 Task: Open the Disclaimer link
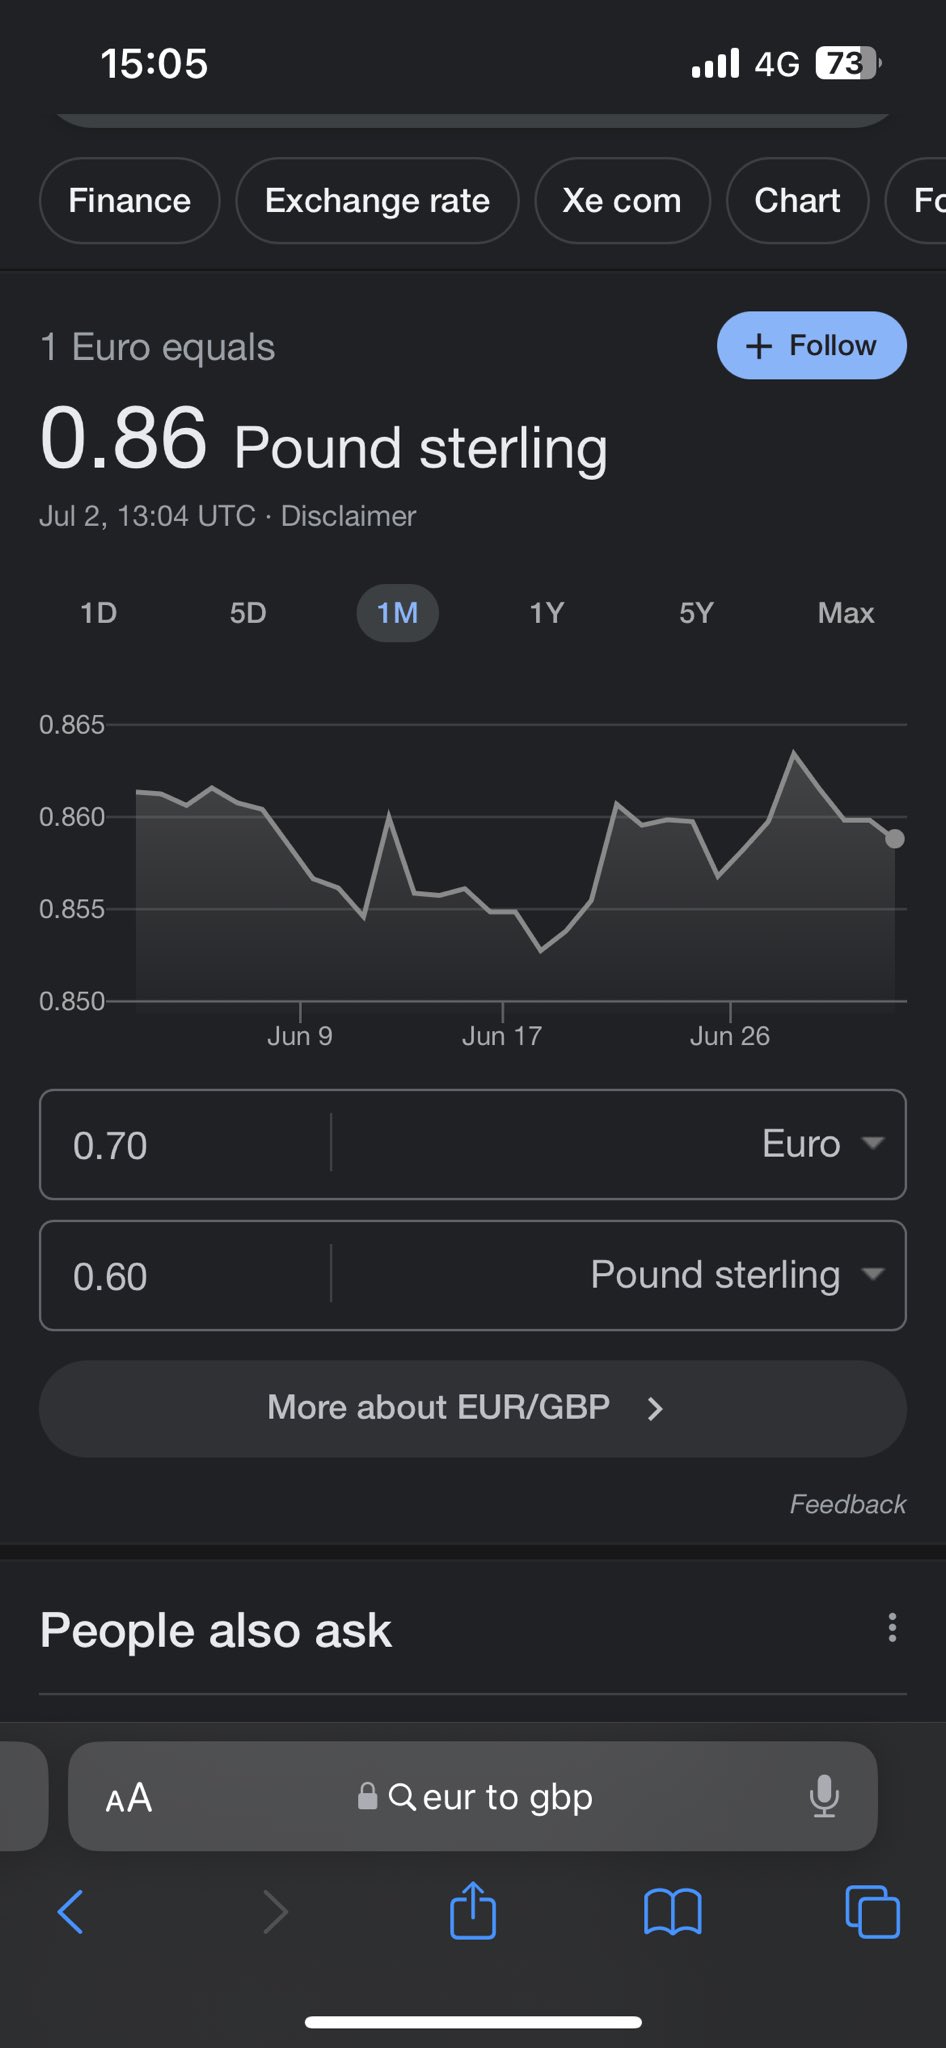tap(348, 516)
